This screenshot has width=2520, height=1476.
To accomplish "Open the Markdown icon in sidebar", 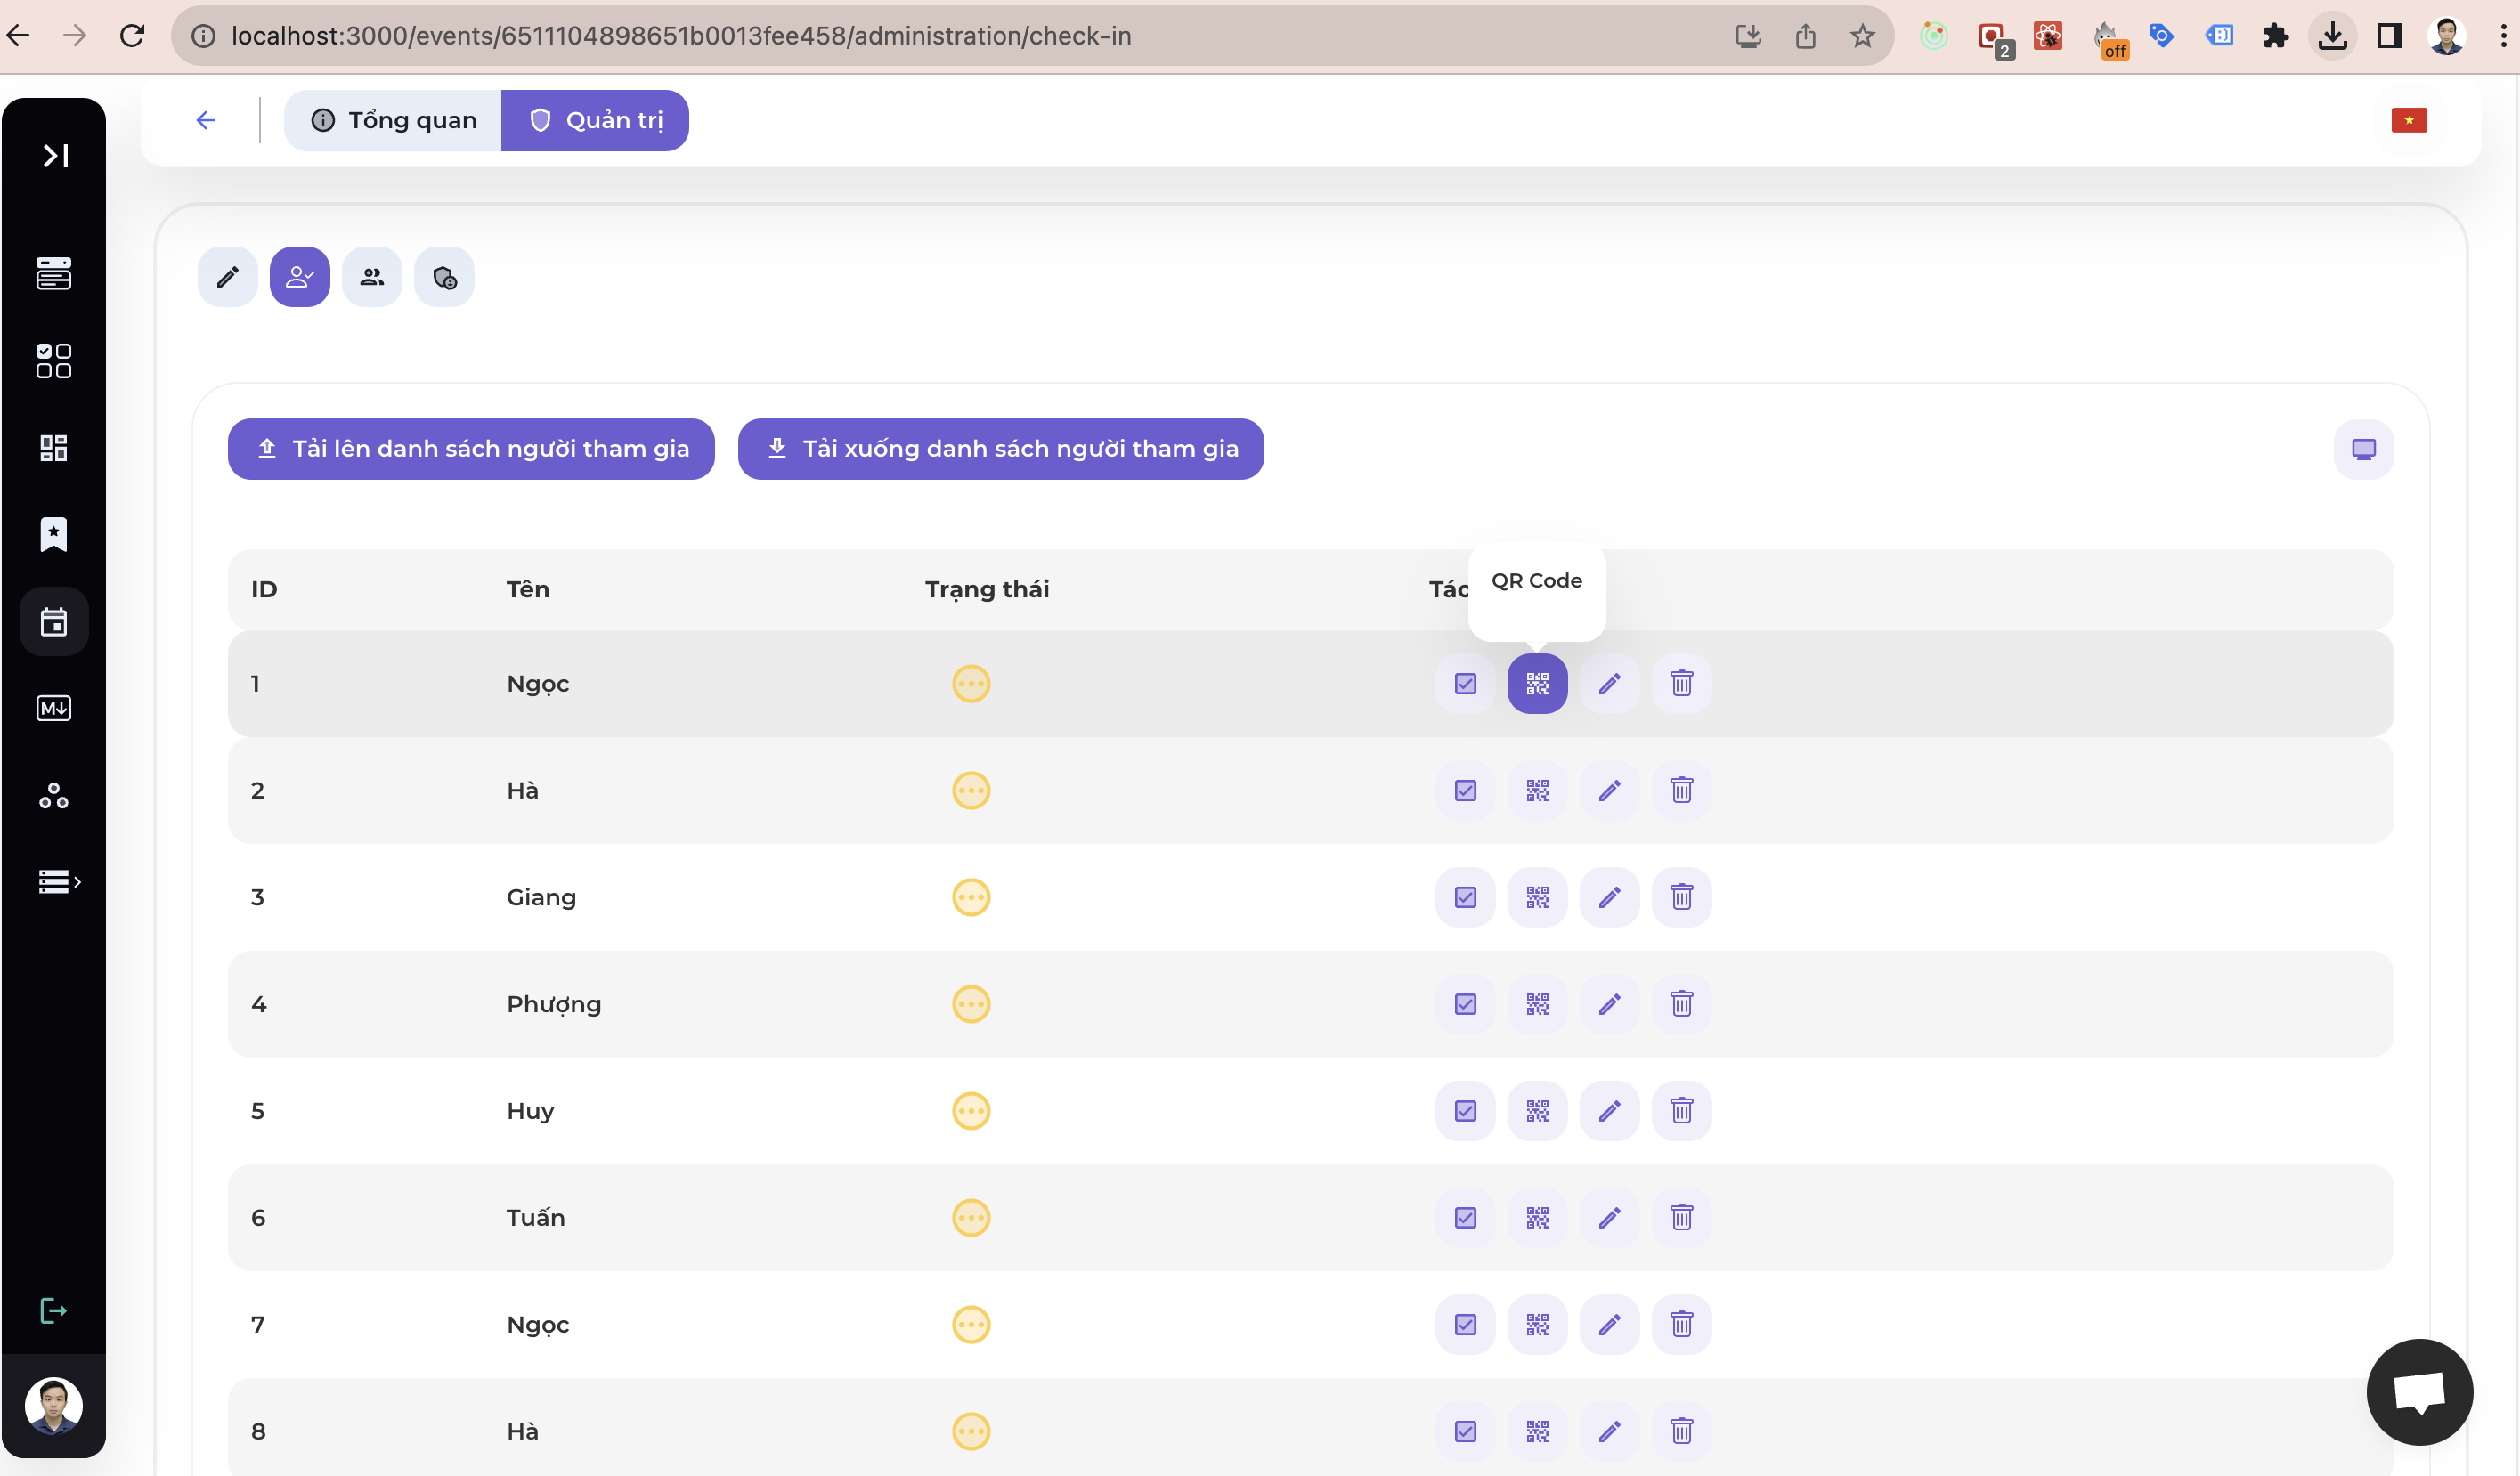I will coord(54,708).
